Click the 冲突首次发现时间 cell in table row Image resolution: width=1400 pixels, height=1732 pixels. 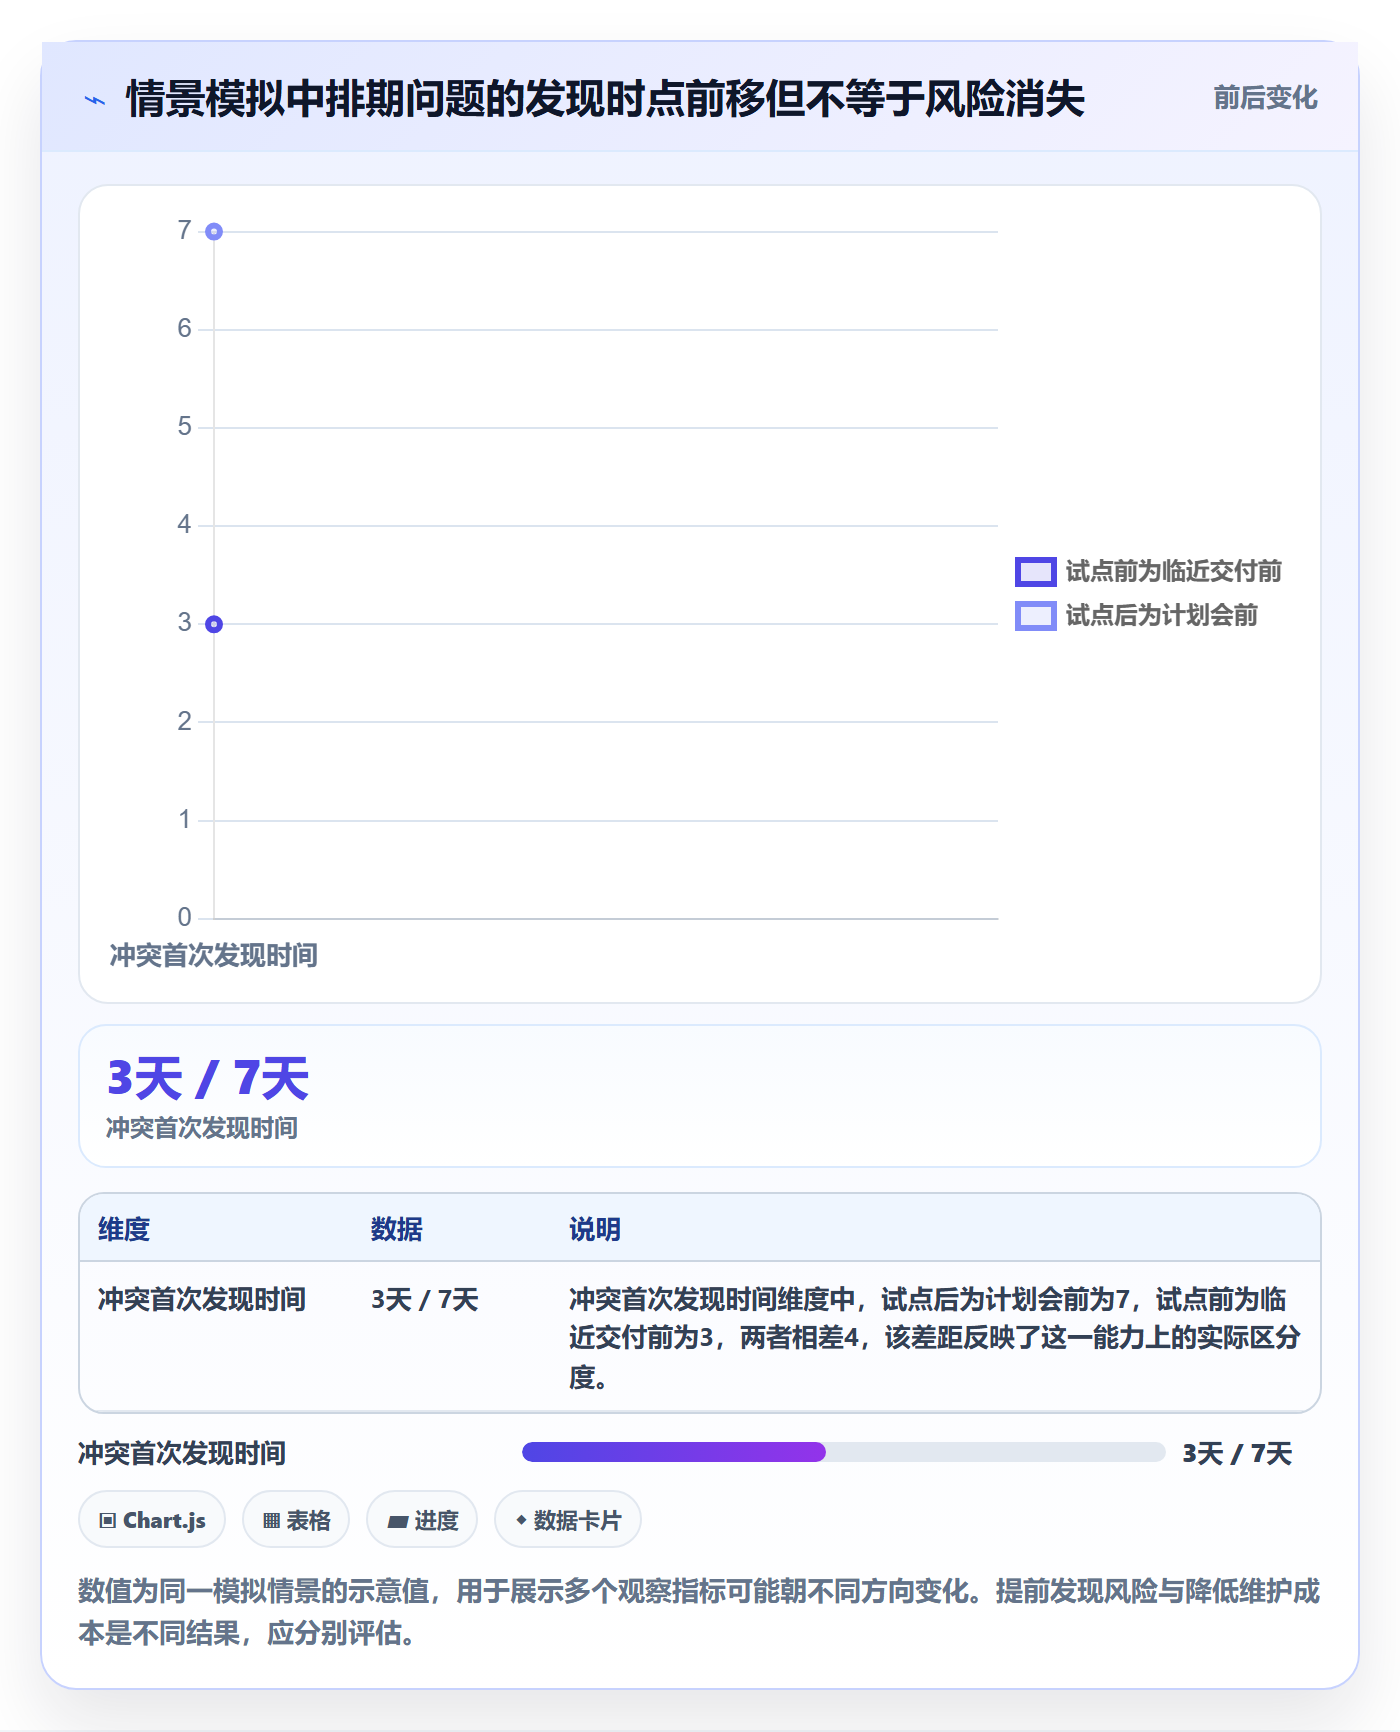click(202, 1299)
